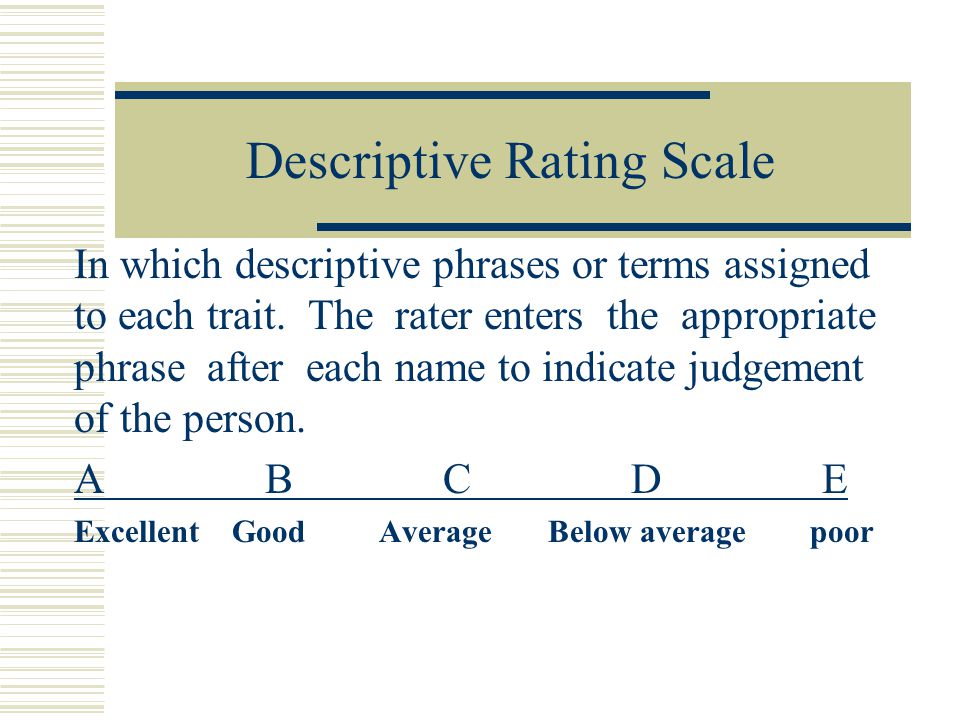Select the letter E on the scale
This screenshot has height=720, width=960.
pos(834,479)
